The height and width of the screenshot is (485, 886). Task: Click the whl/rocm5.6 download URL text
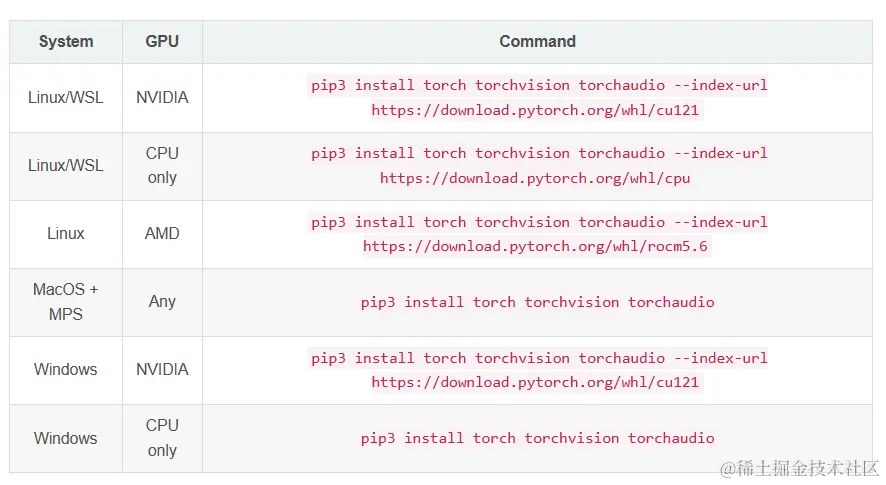(535, 246)
